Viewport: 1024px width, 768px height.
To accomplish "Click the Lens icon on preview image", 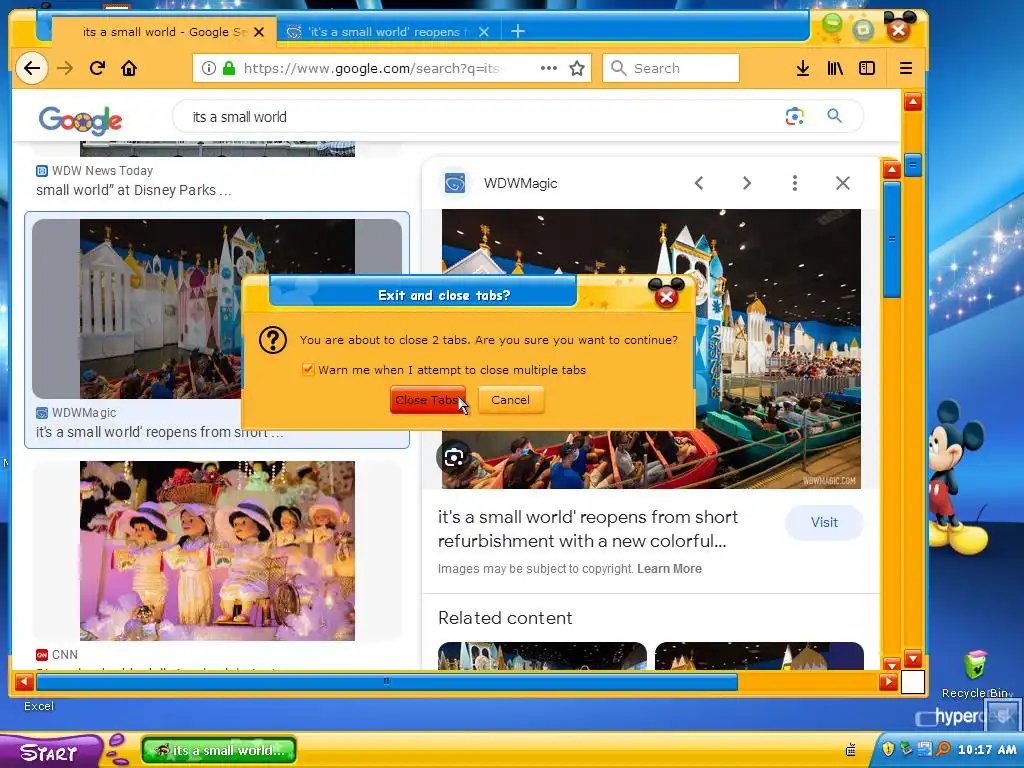I will (x=454, y=457).
